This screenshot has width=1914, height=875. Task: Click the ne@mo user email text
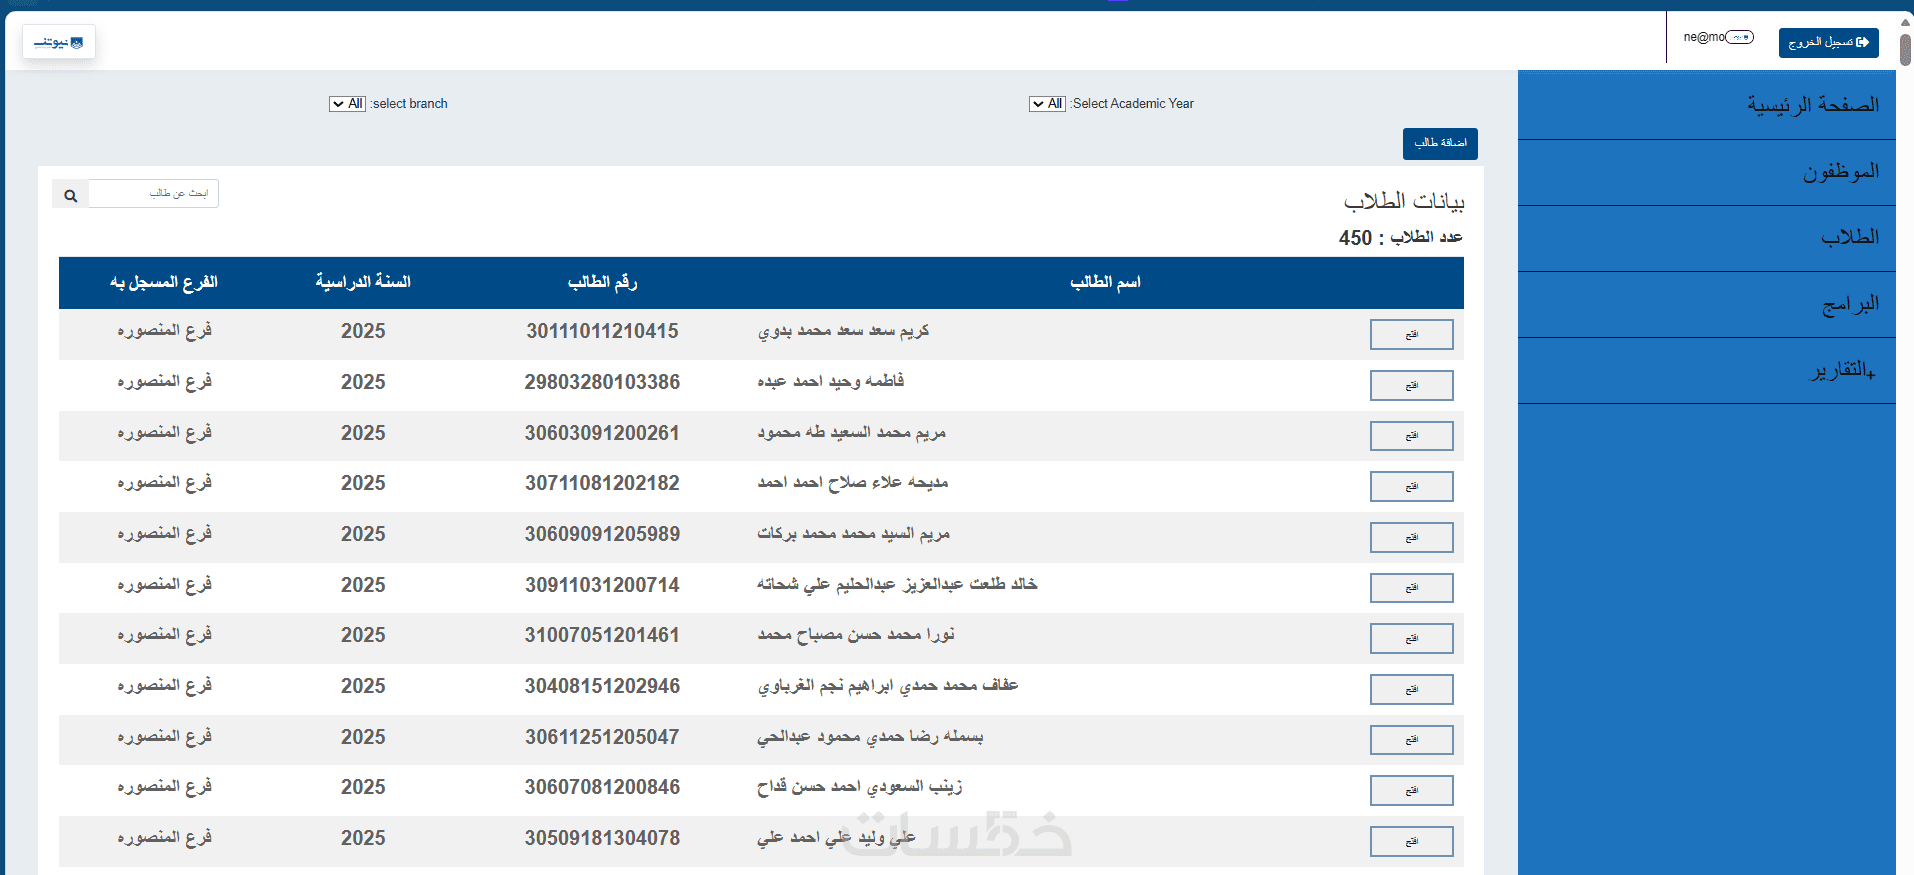pos(1704,37)
